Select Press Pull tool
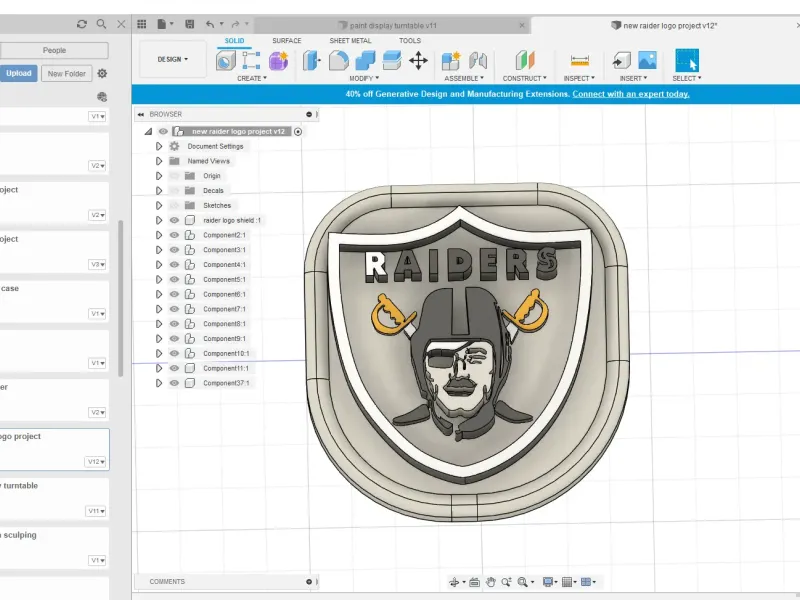Screen dimensions: 800x600 click(x=311, y=61)
